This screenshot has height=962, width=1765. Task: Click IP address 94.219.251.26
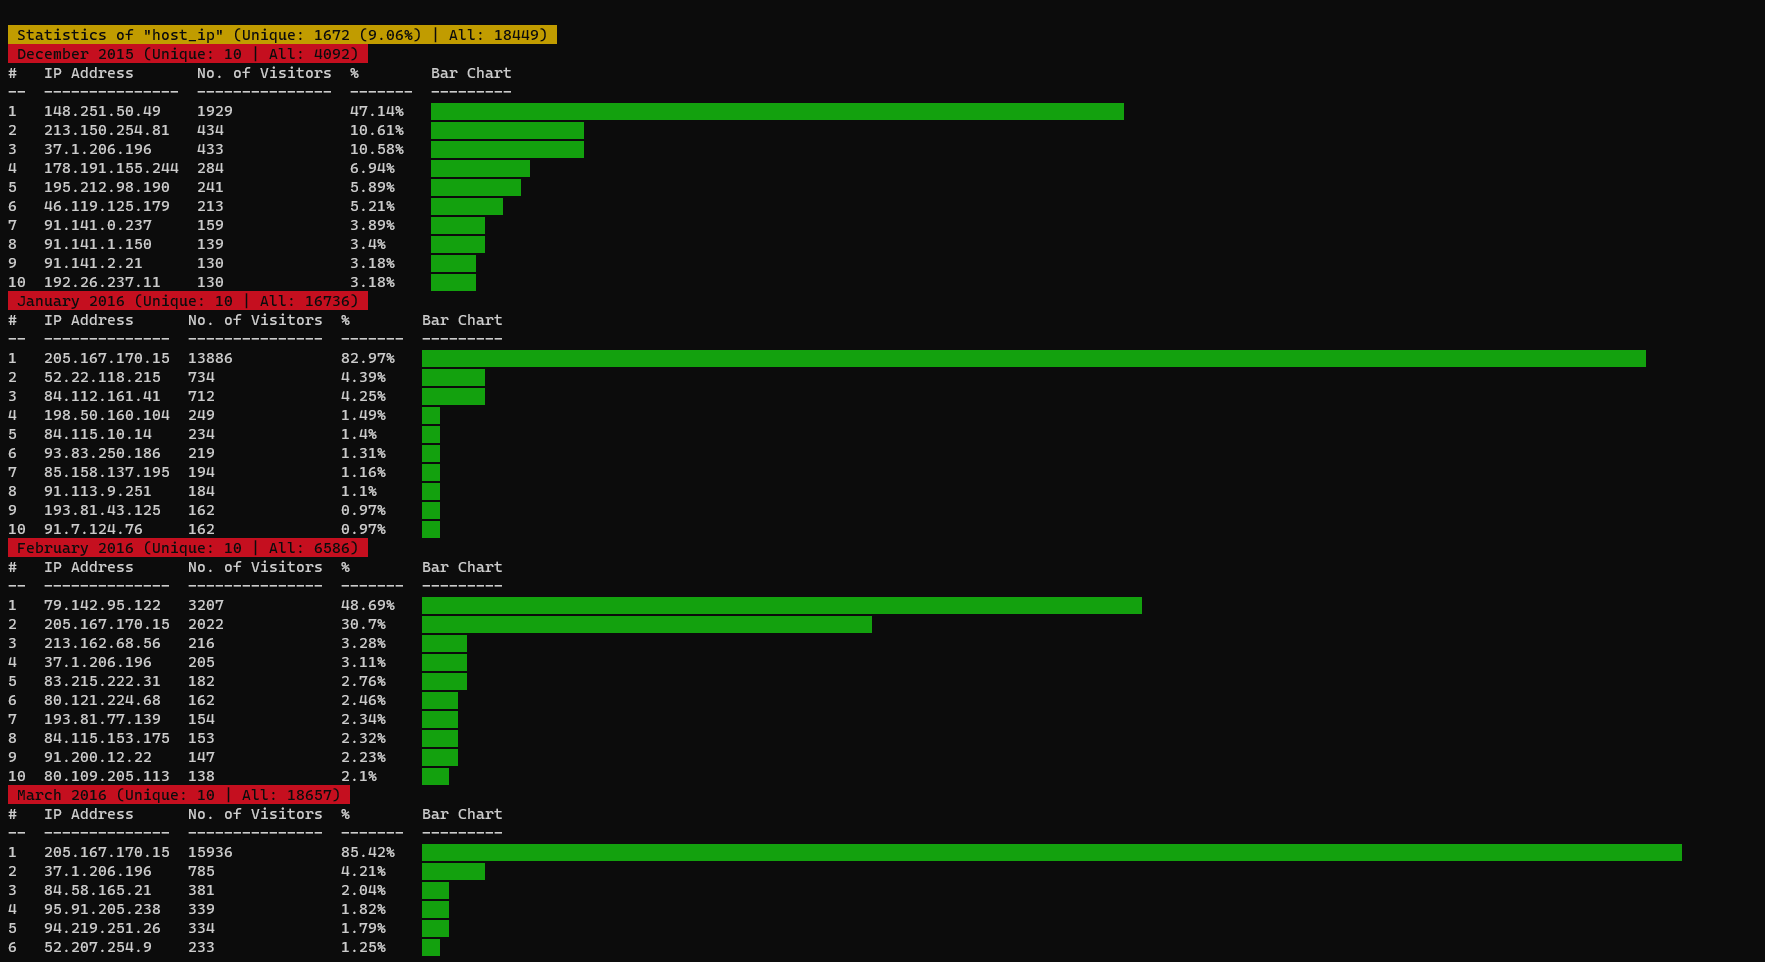[102, 928]
